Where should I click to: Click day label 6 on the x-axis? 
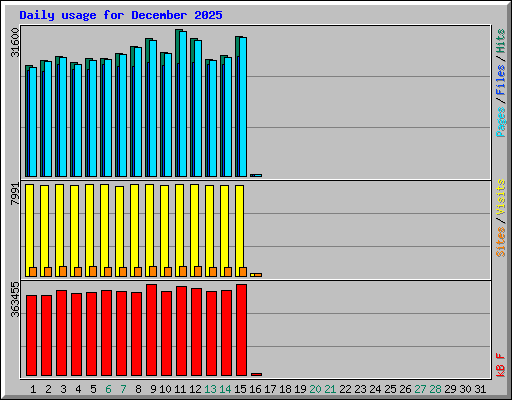(108, 389)
